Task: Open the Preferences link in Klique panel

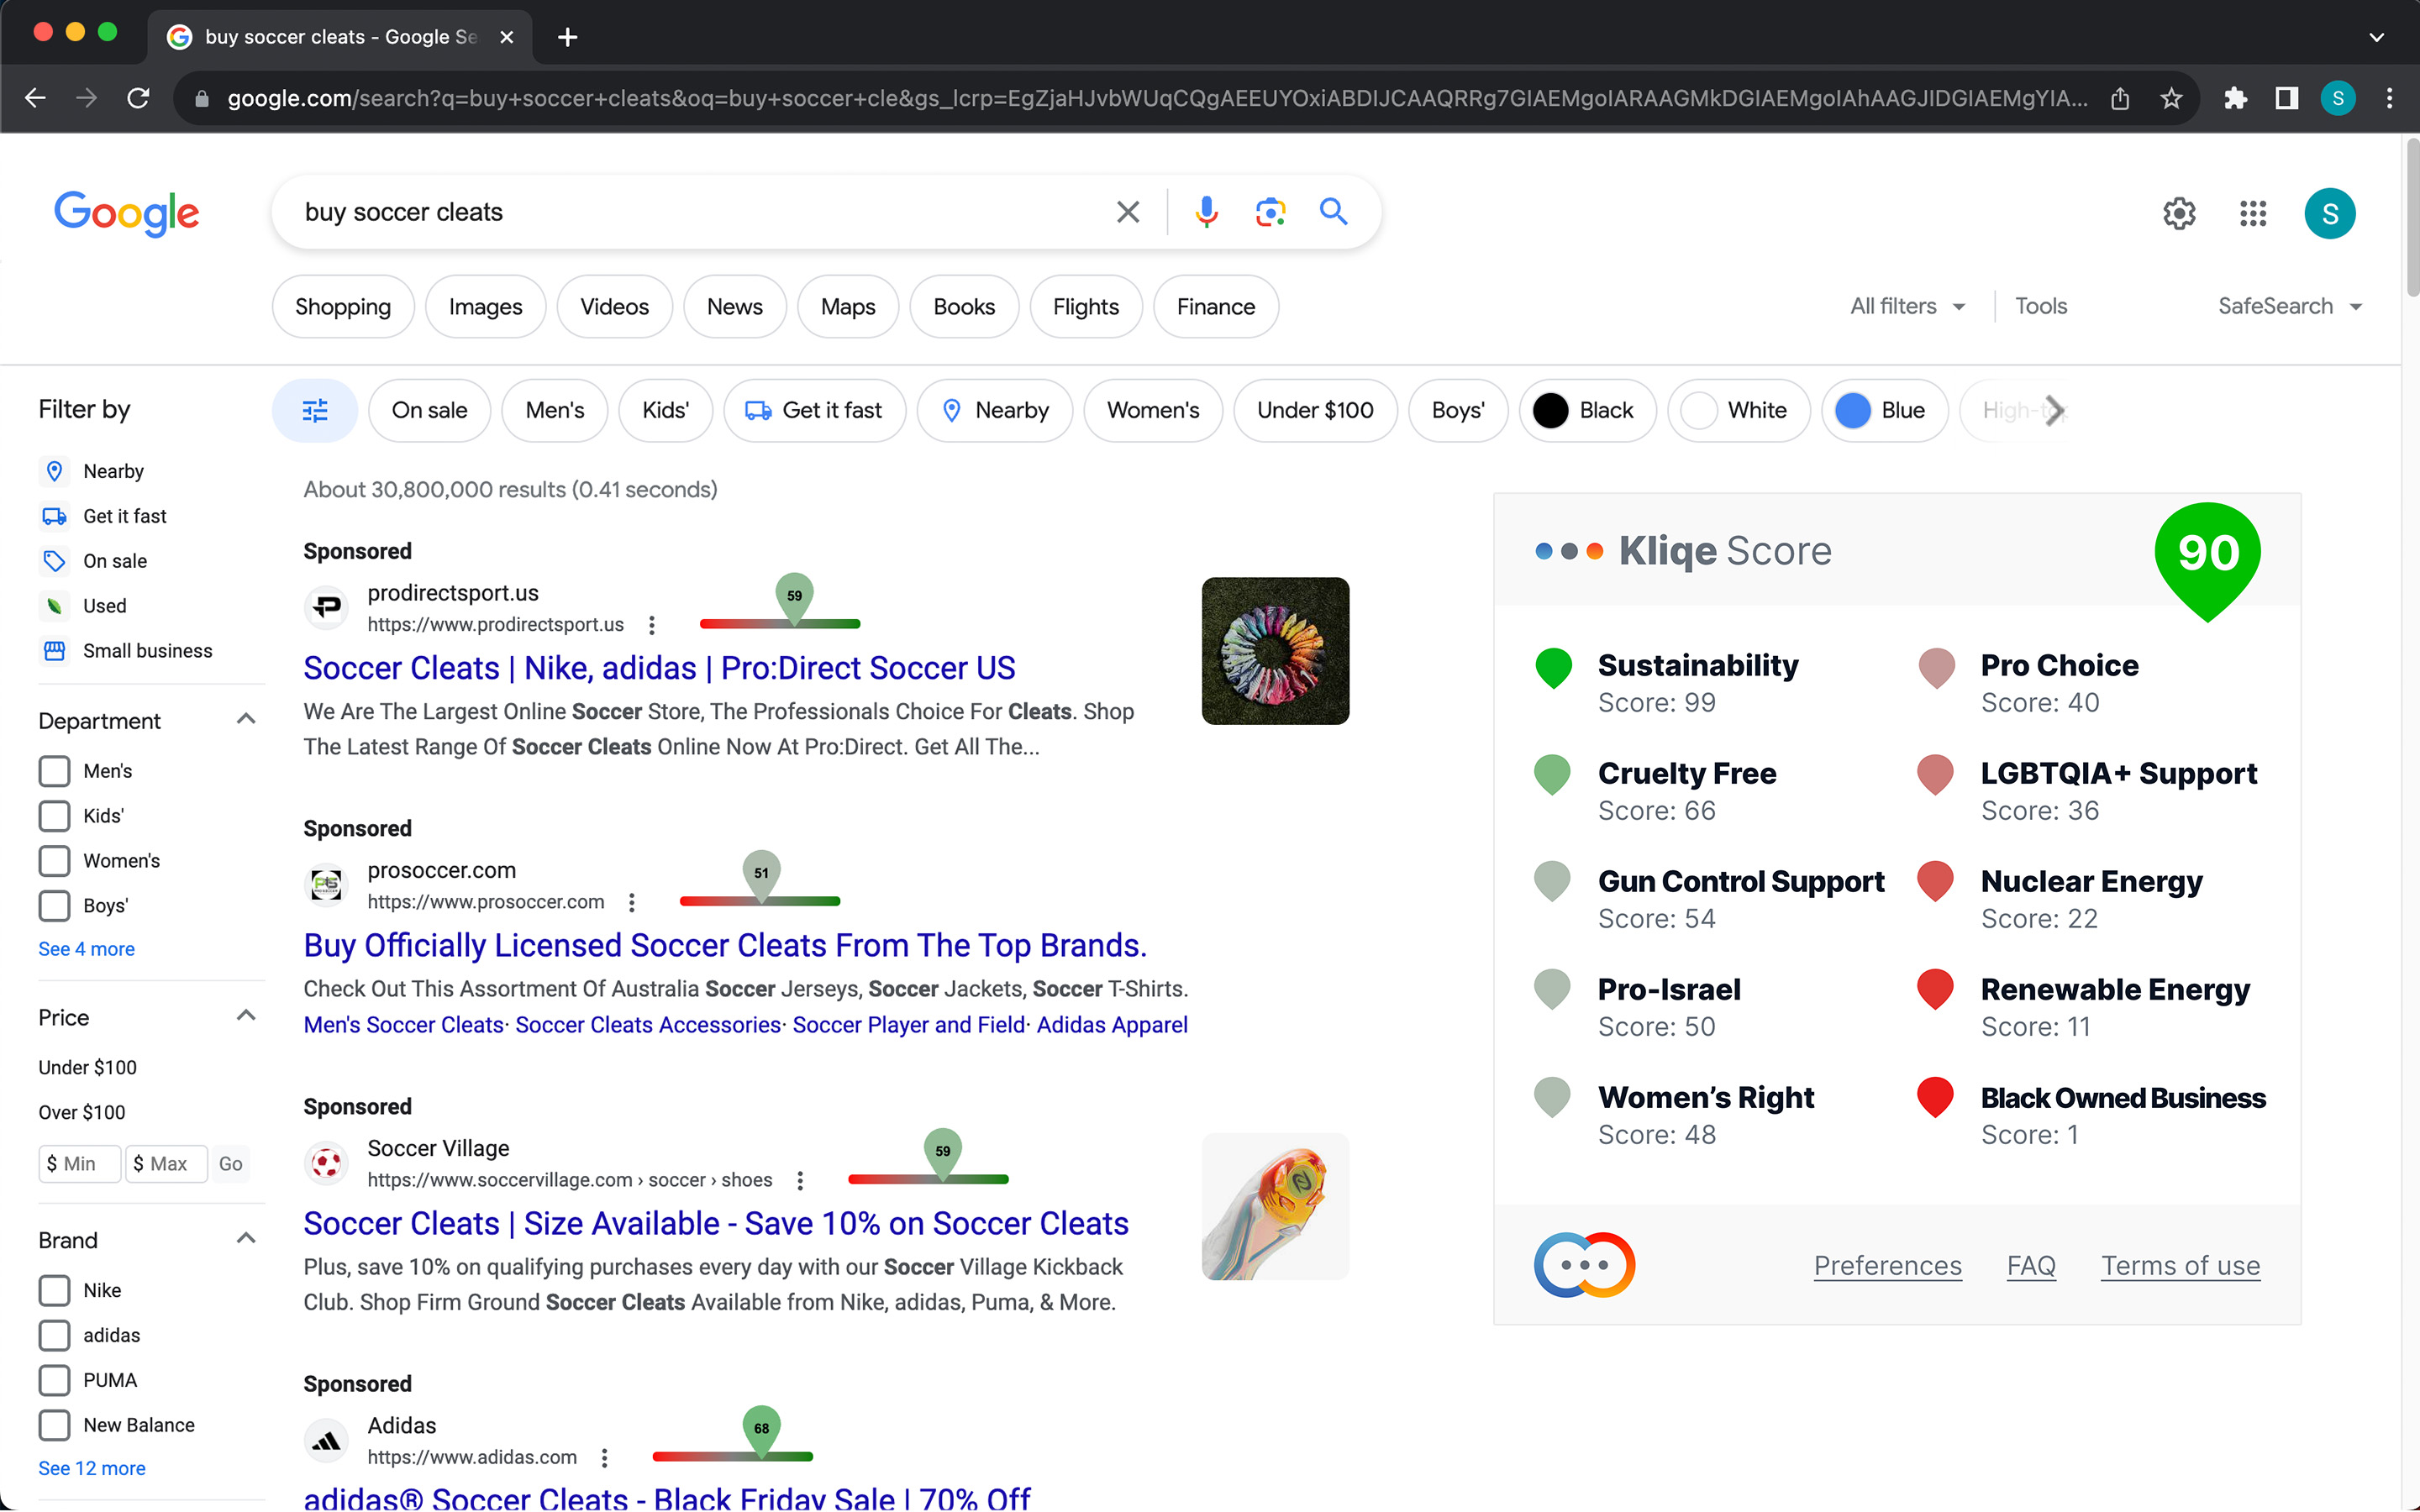Action: click(1887, 1265)
